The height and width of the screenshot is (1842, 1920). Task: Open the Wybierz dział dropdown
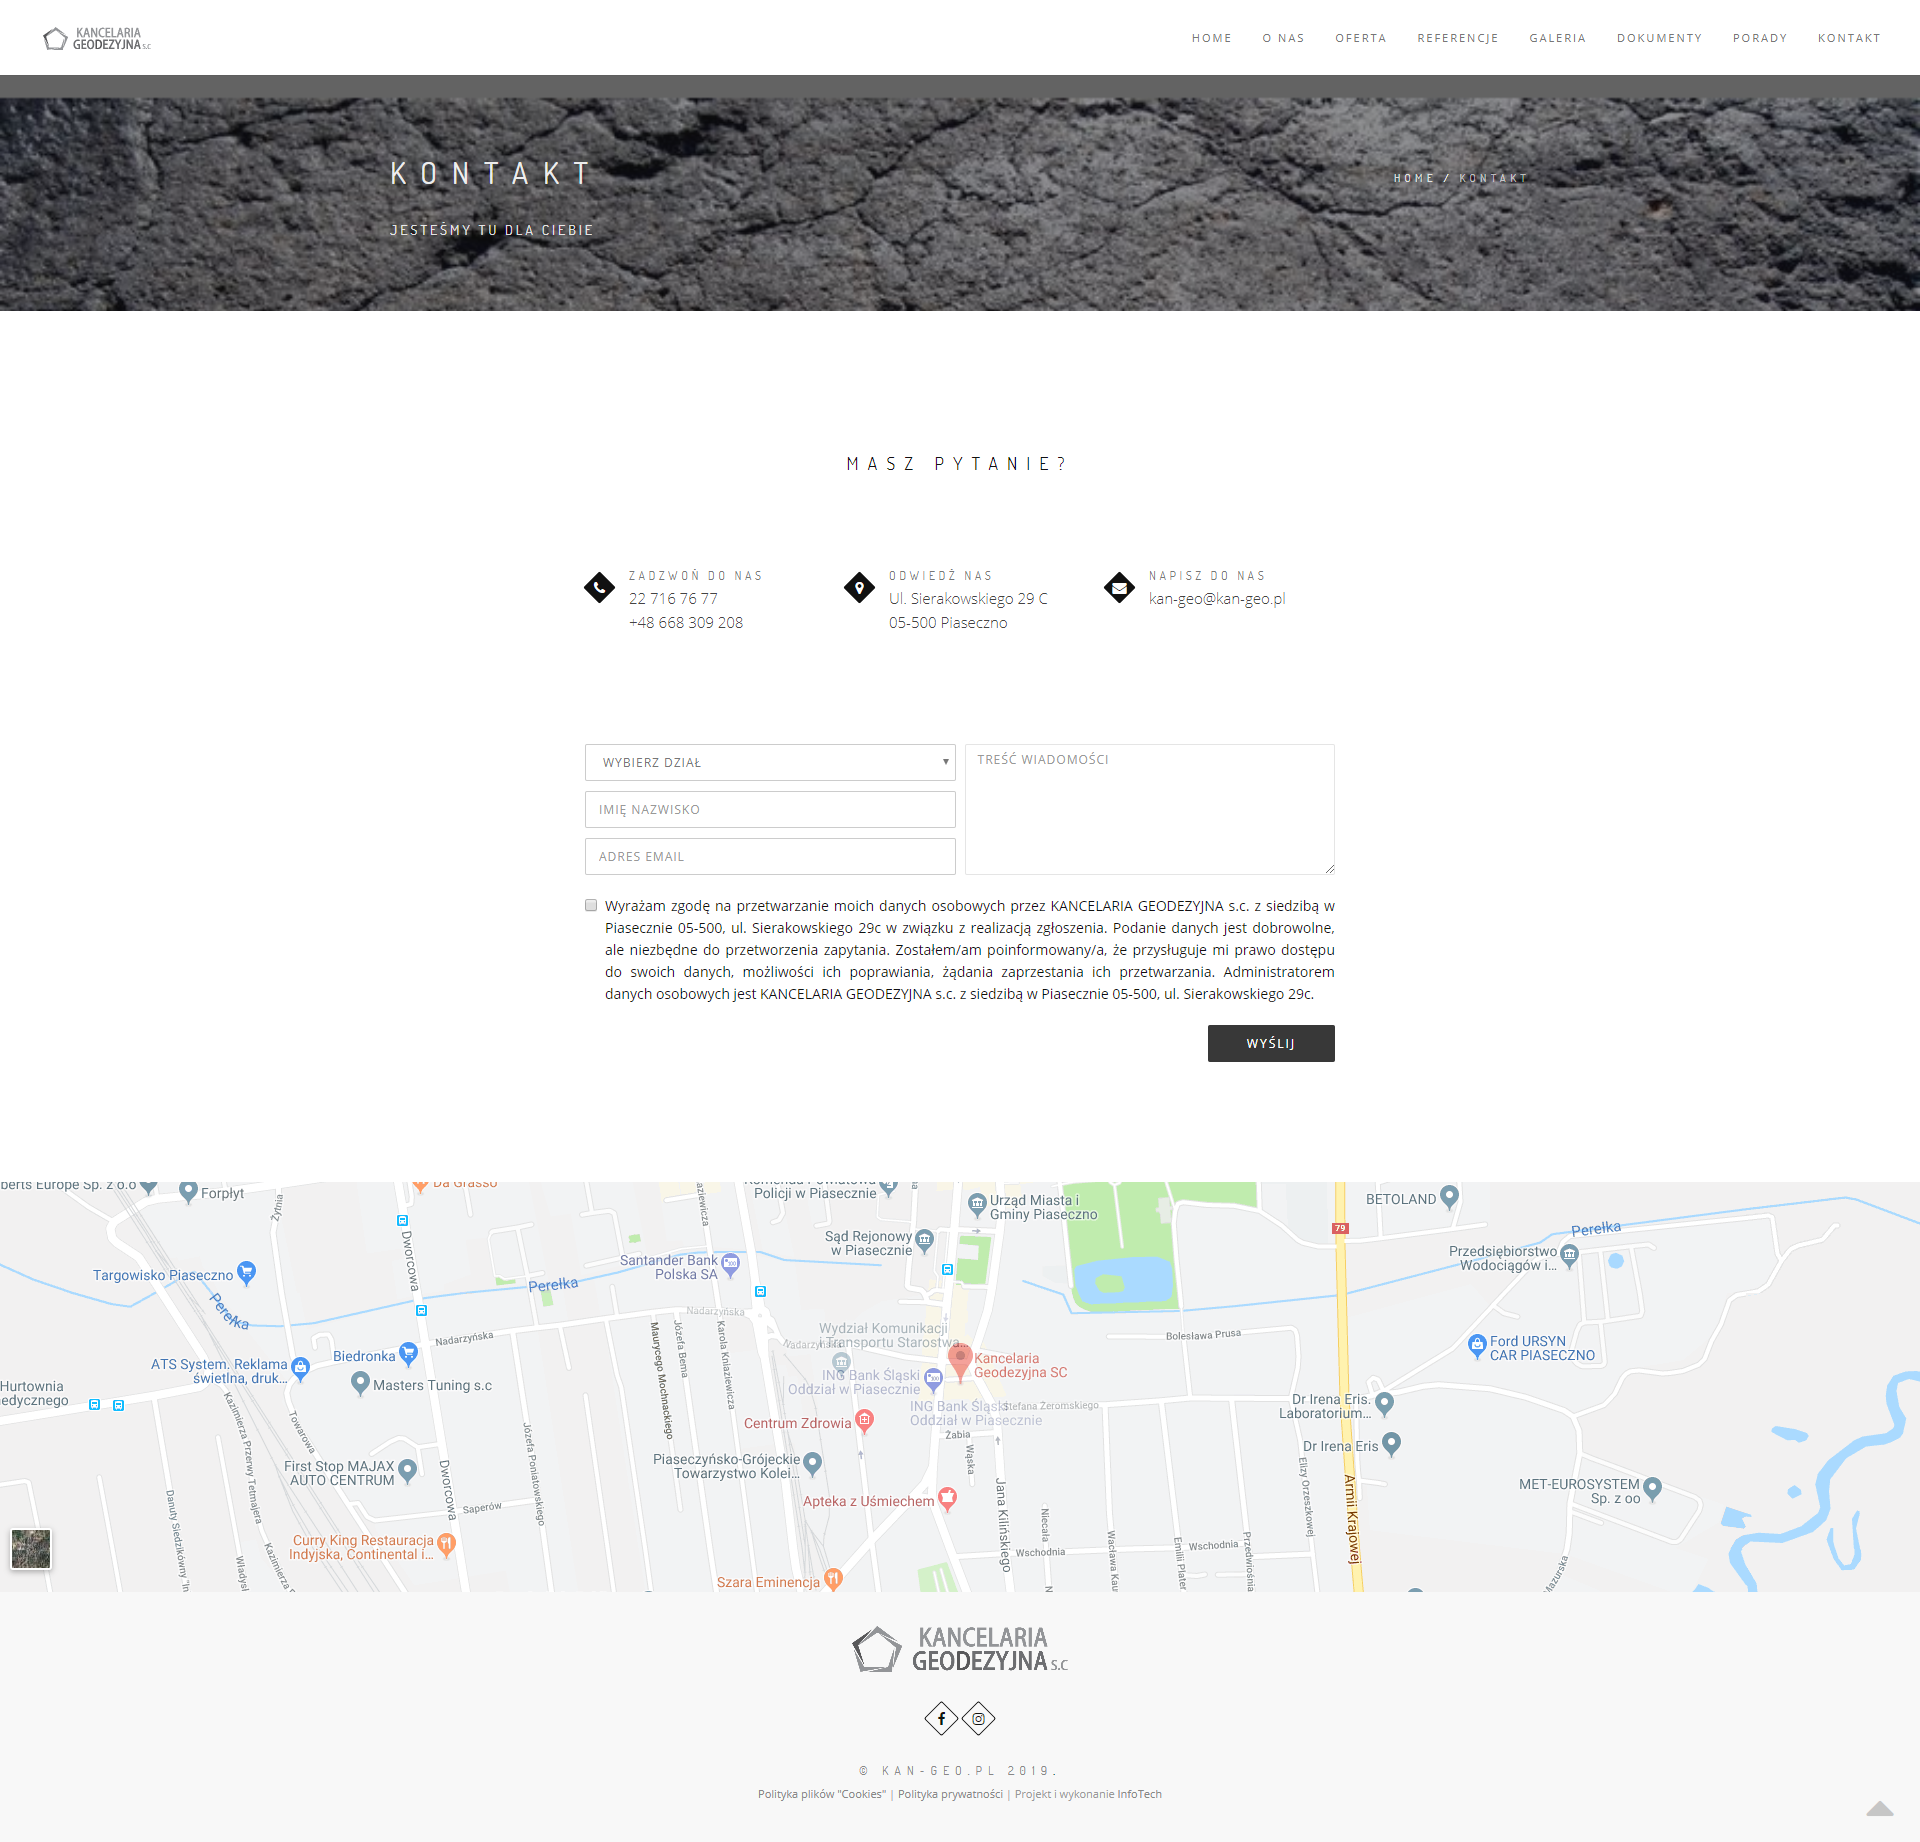click(770, 762)
